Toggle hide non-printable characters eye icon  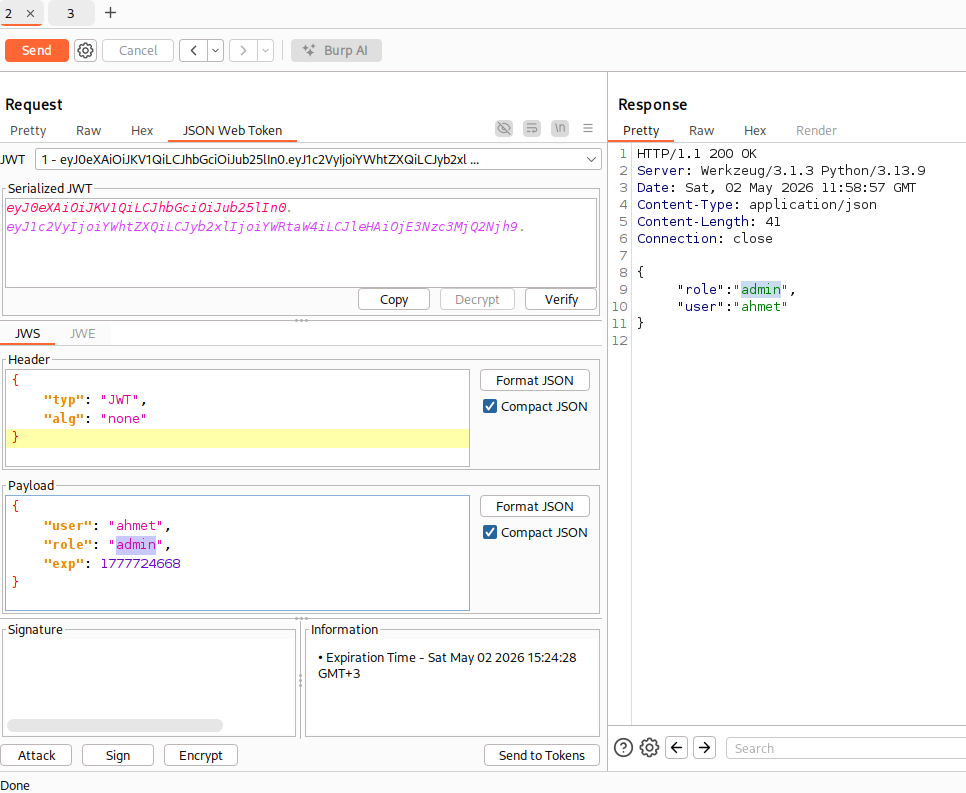(504, 128)
